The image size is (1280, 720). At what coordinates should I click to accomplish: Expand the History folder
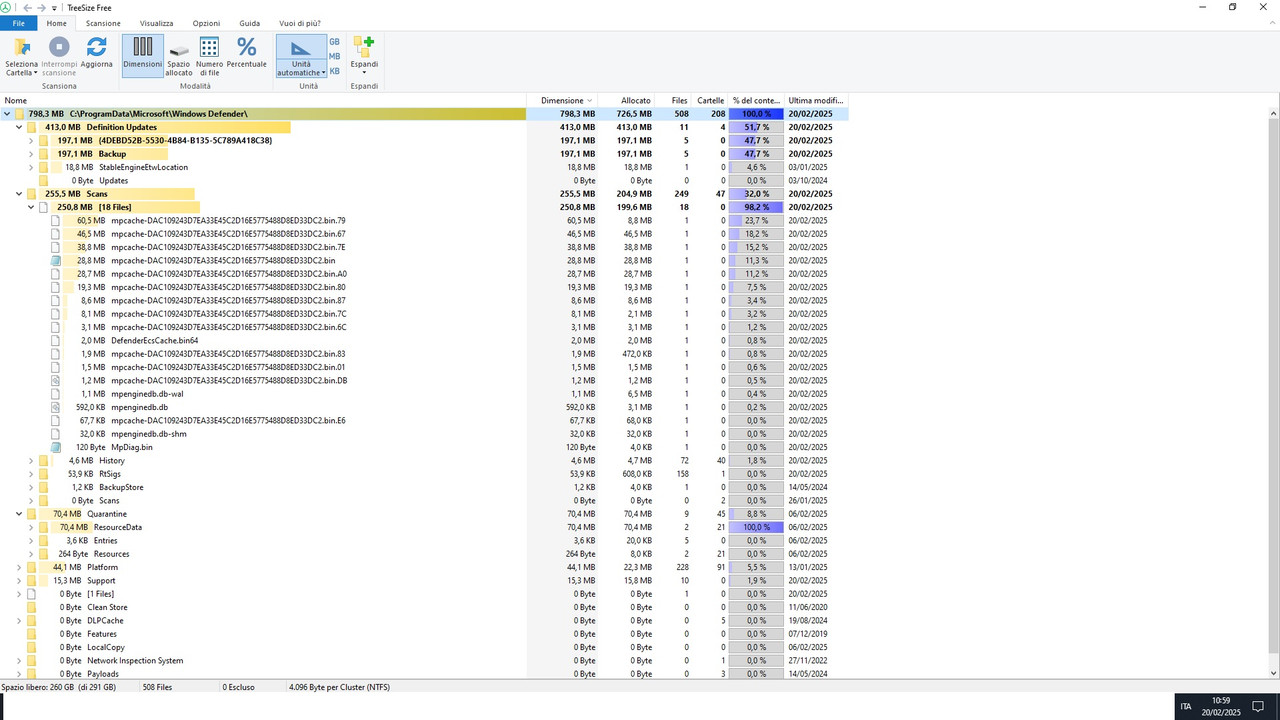[x=31, y=460]
